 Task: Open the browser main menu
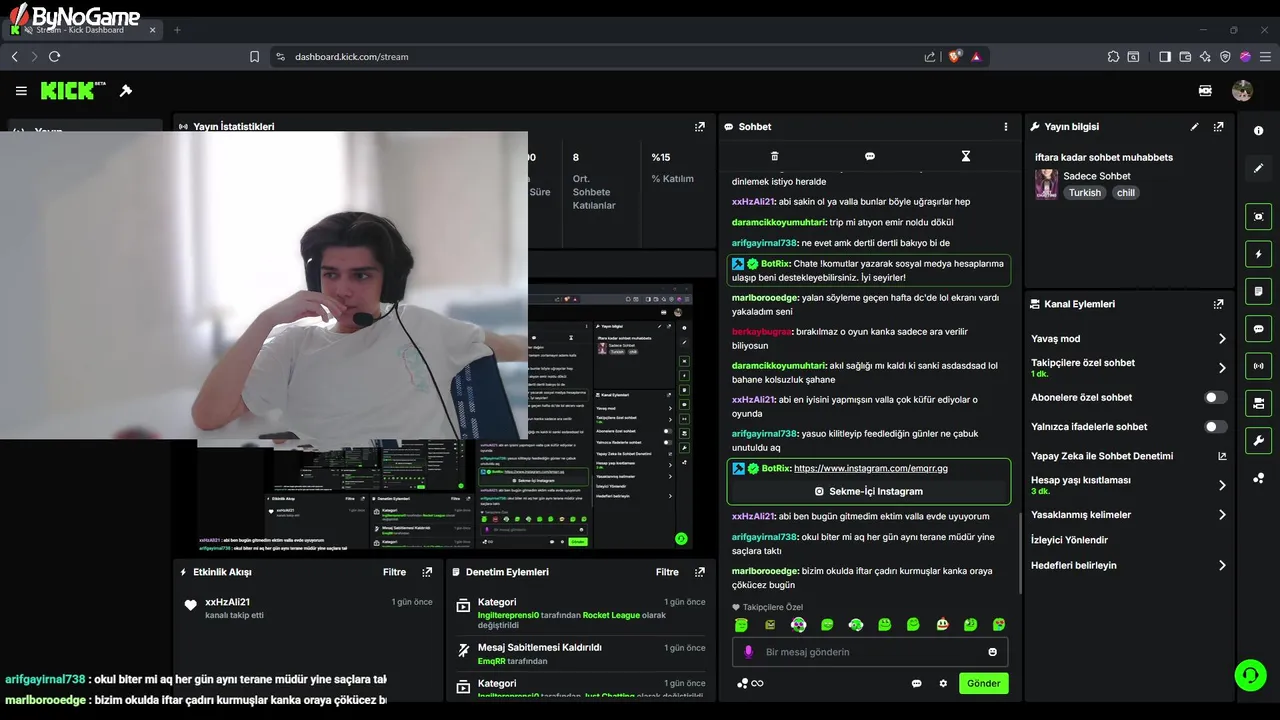click(x=1265, y=57)
